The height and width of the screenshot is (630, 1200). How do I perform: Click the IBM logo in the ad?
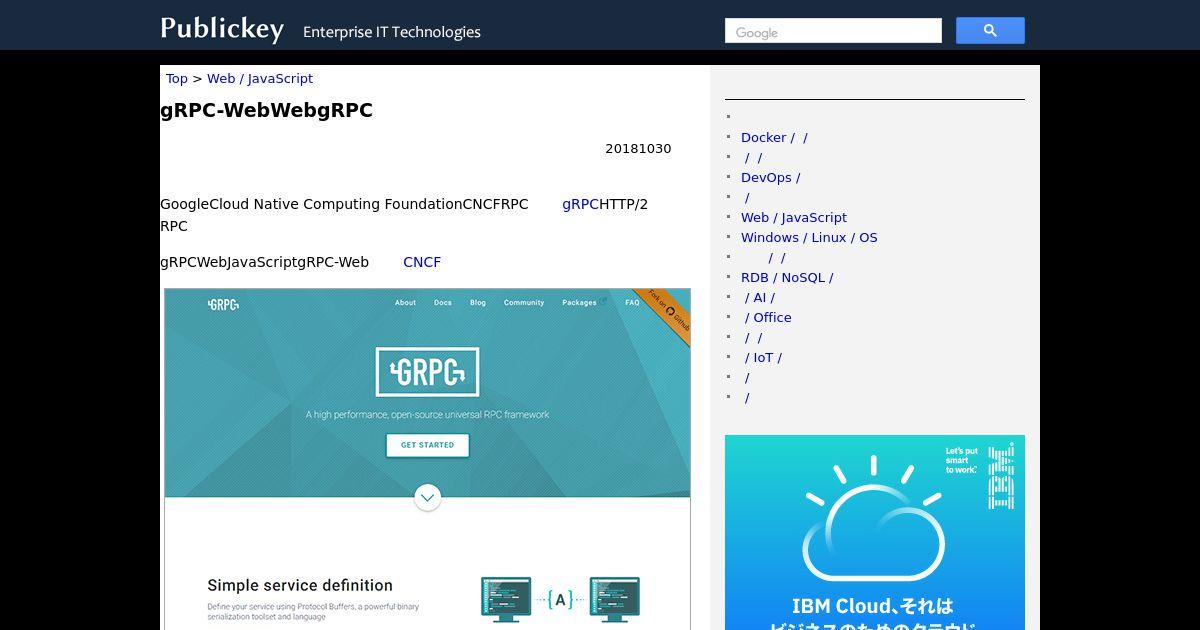click(1001, 476)
